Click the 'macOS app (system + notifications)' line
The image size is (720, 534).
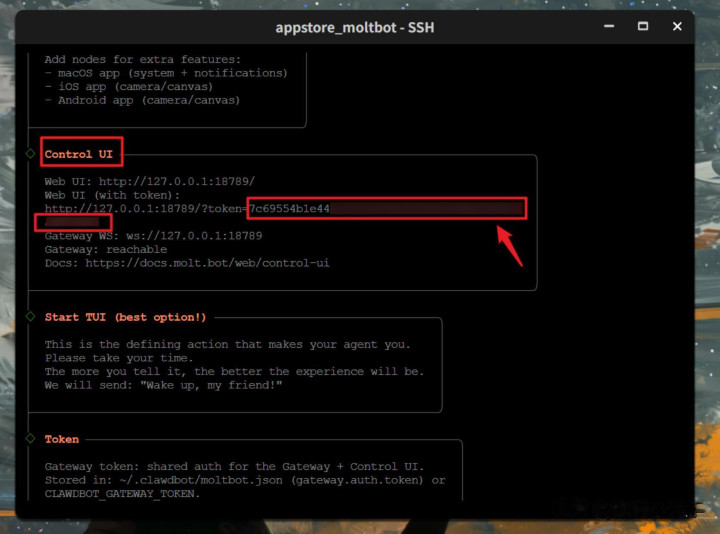(x=166, y=73)
